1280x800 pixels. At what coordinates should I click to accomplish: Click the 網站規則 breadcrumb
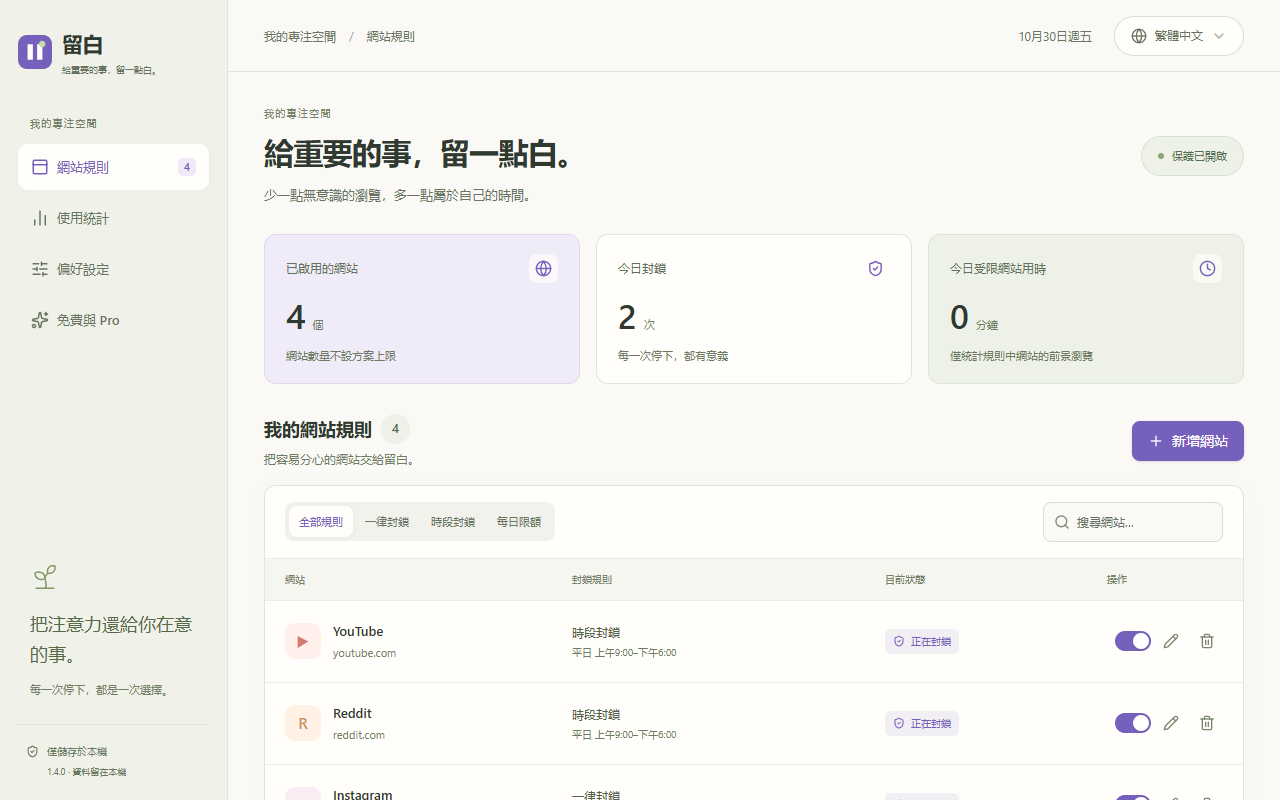coord(391,37)
